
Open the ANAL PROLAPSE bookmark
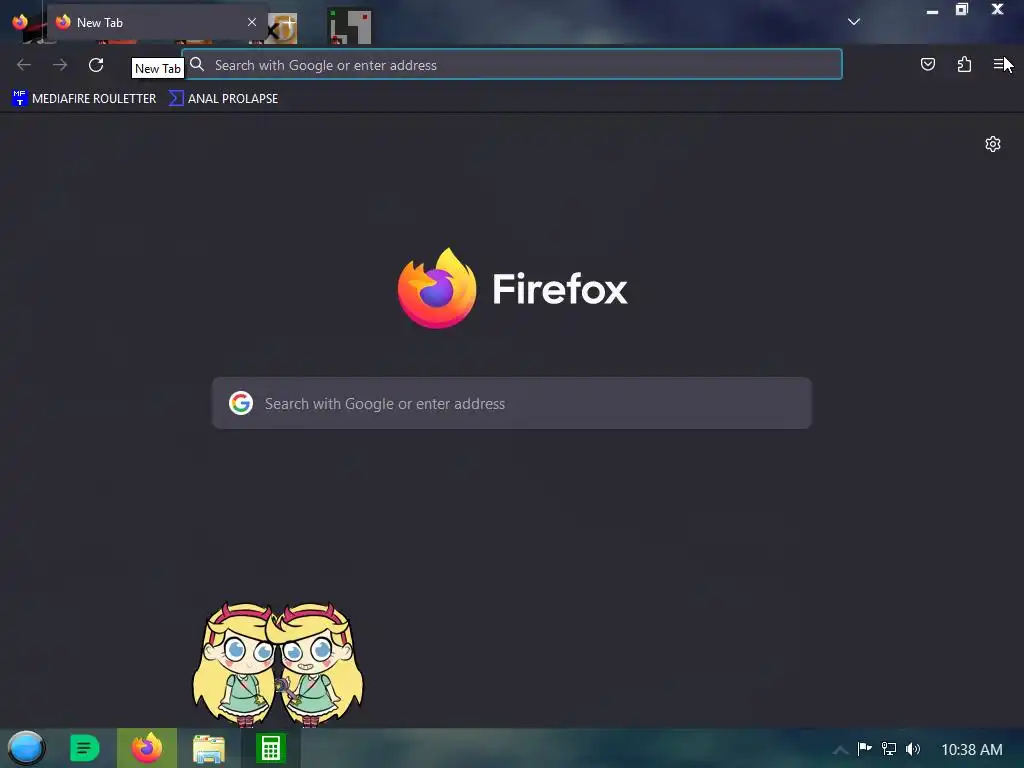(x=223, y=98)
